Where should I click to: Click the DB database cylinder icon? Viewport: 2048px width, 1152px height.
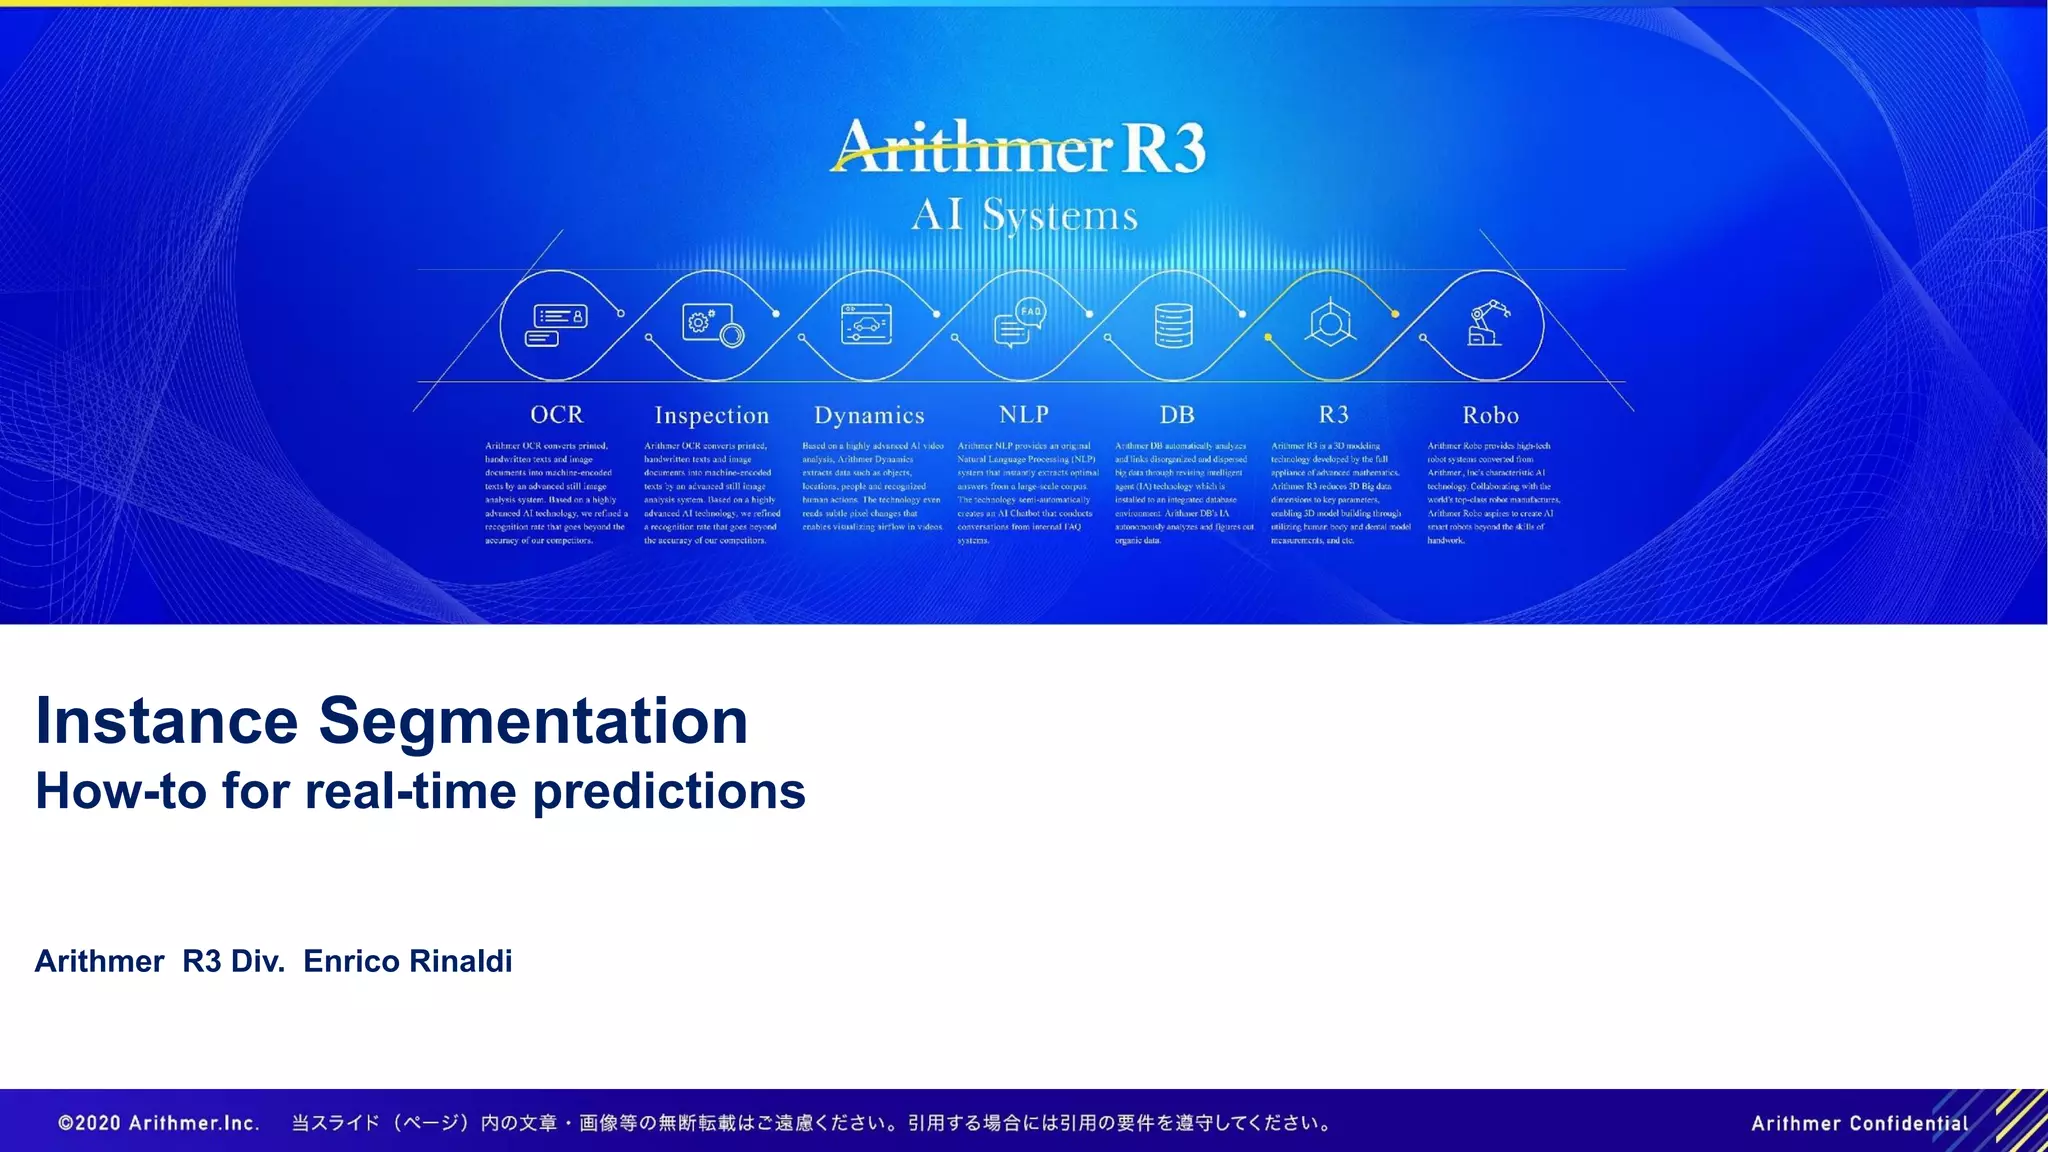pyautogui.click(x=1173, y=325)
